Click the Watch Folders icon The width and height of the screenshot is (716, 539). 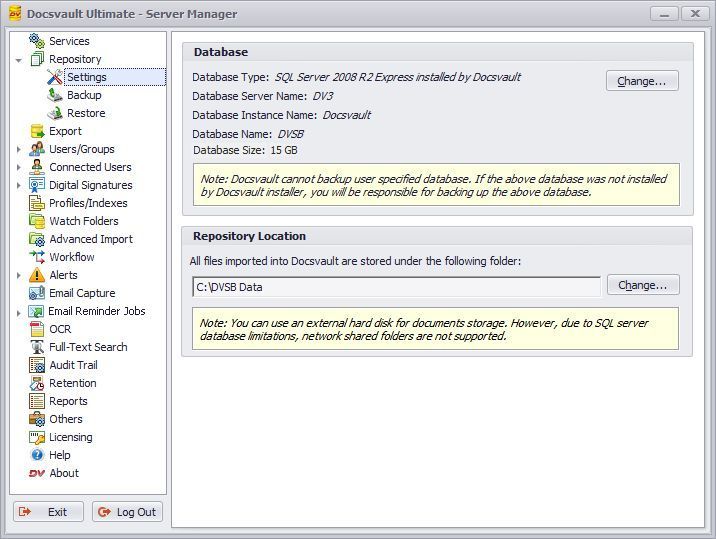(x=37, y=221)
